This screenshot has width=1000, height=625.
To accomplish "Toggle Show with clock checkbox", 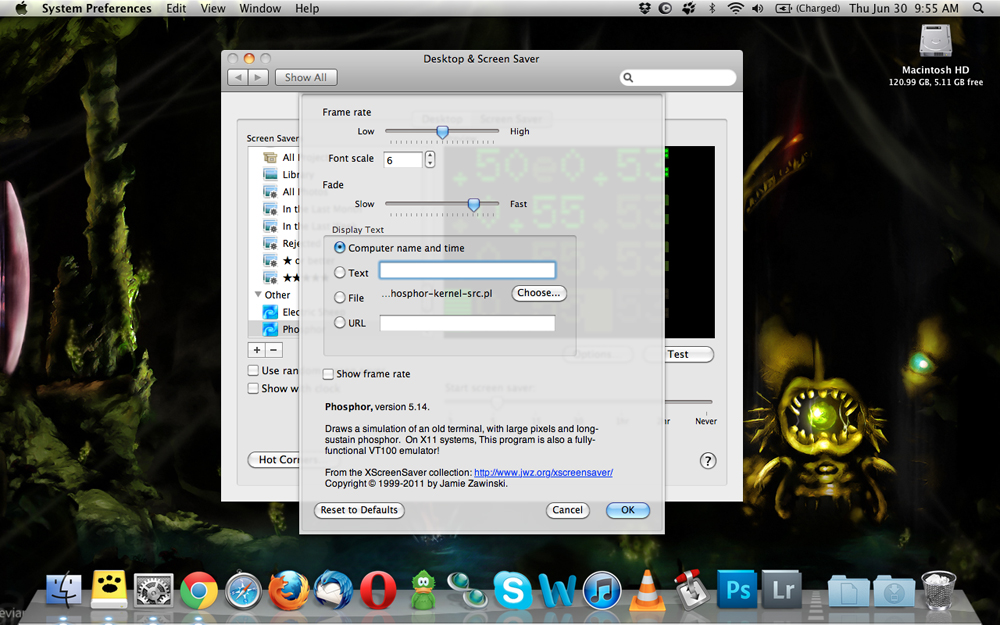I will click(253, 388).
